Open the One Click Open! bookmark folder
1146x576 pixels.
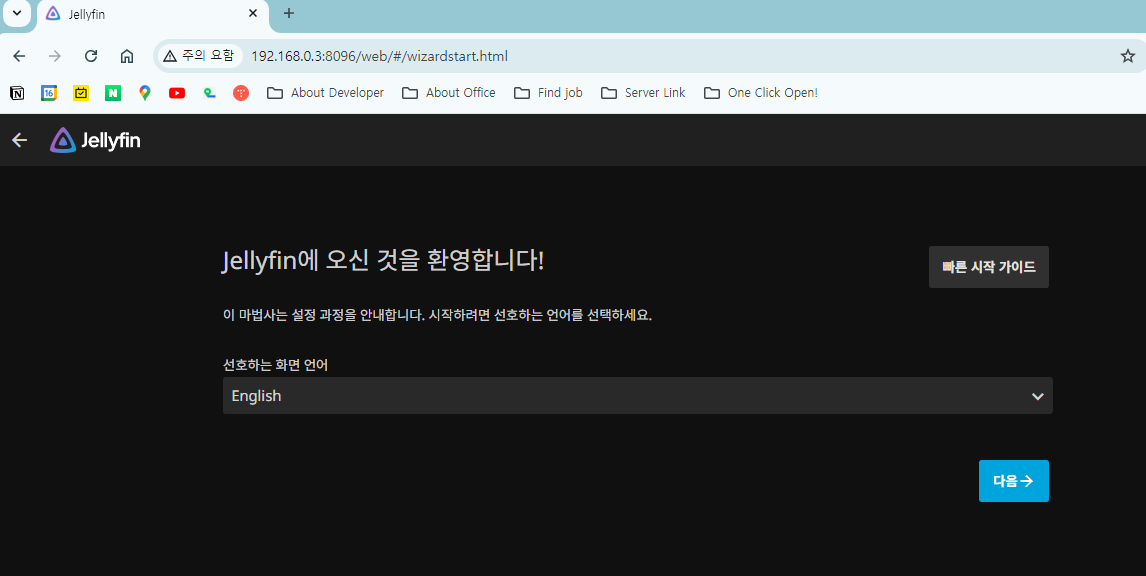click(761, 93)
